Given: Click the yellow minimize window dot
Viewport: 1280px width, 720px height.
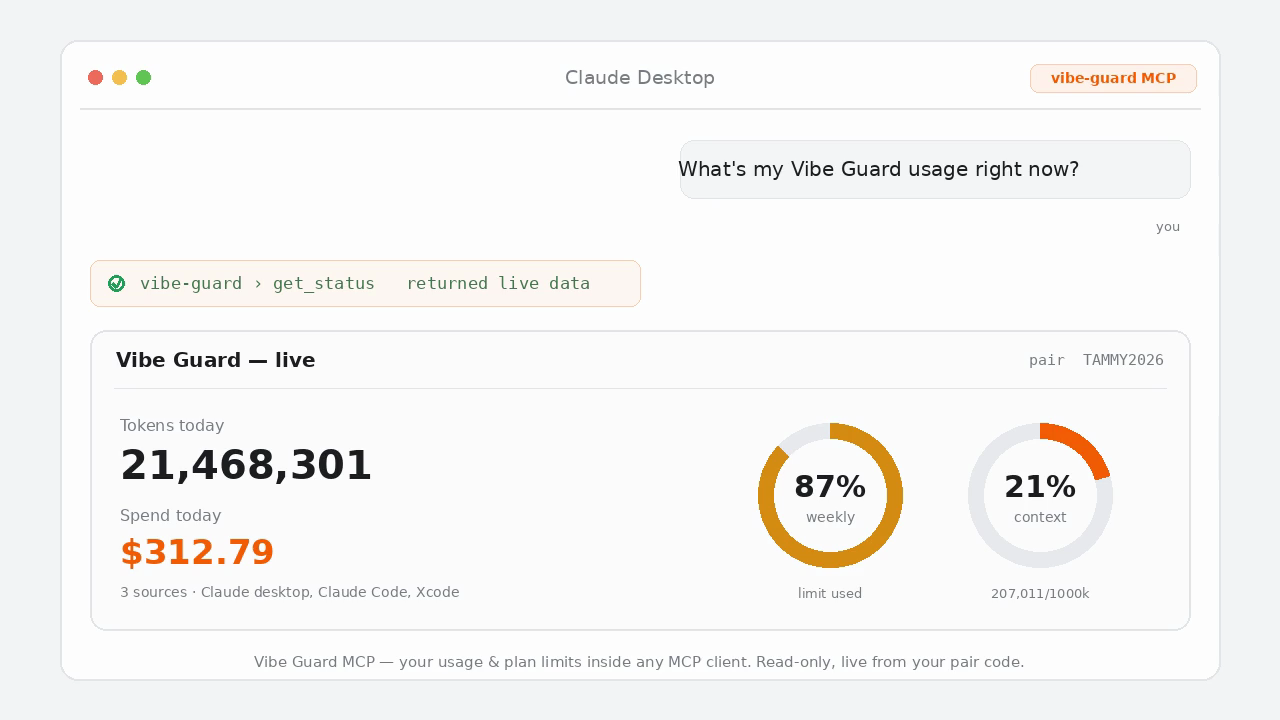Looking at the screenshot, I should coord(120,78).
